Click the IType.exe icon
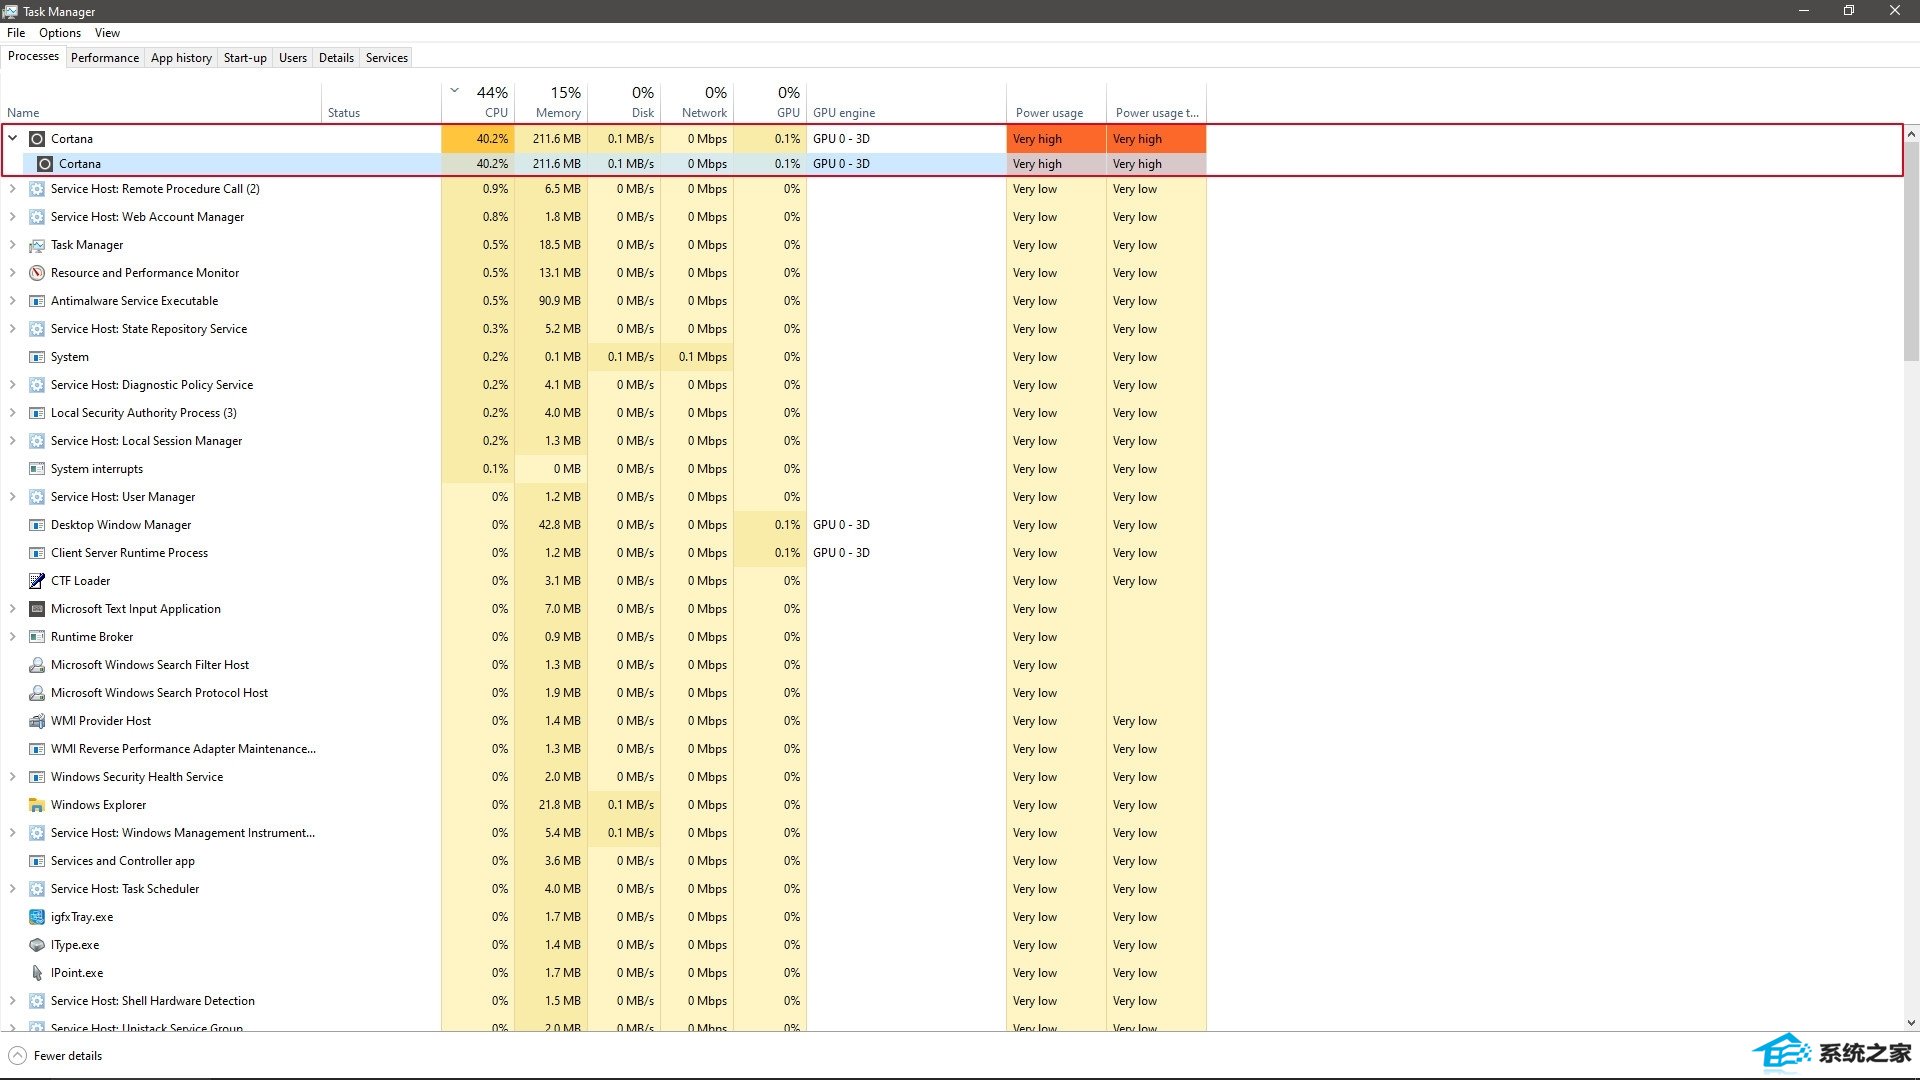The width and height of the screenshot is (1920, 1080). coord(37,945)
